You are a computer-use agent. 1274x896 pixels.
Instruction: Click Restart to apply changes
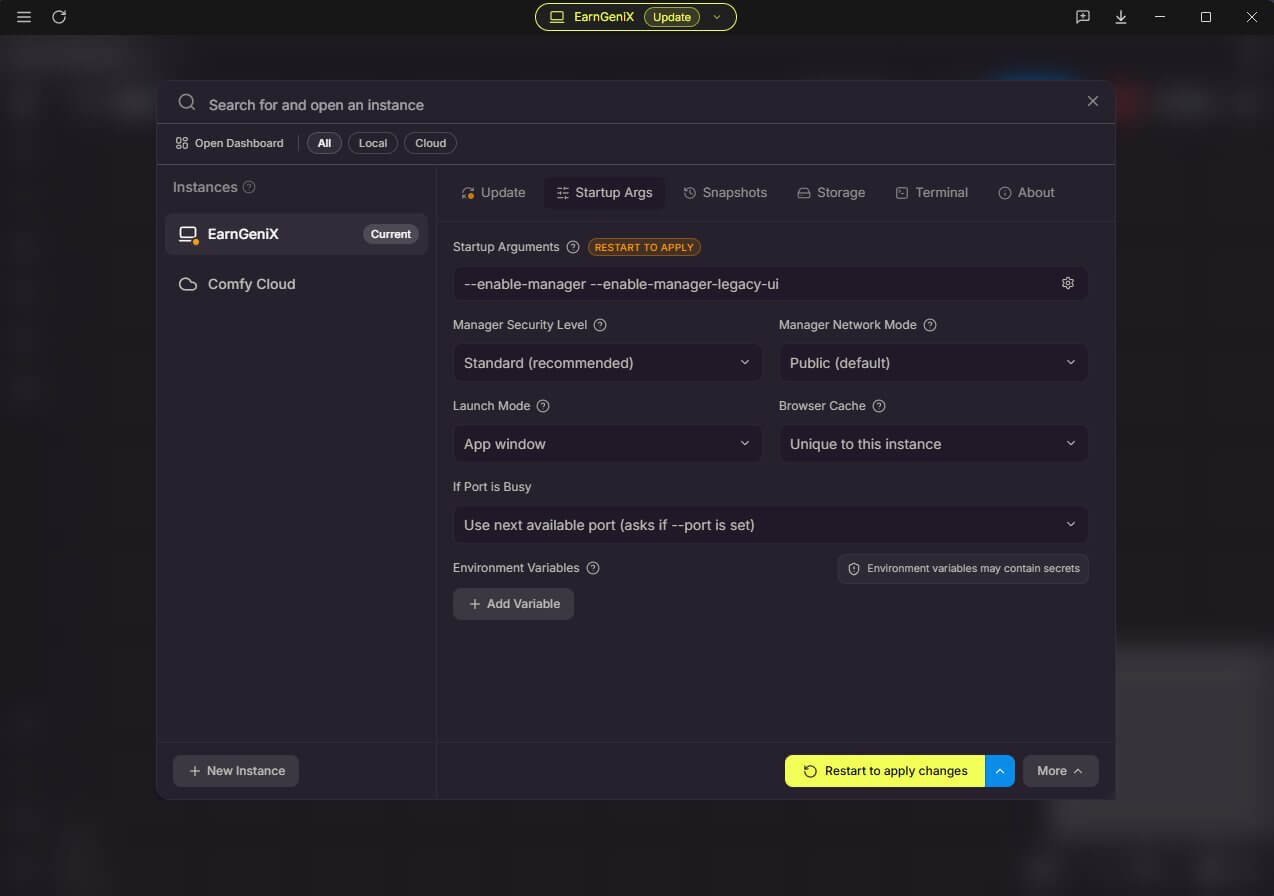click(x=885, y=771)
